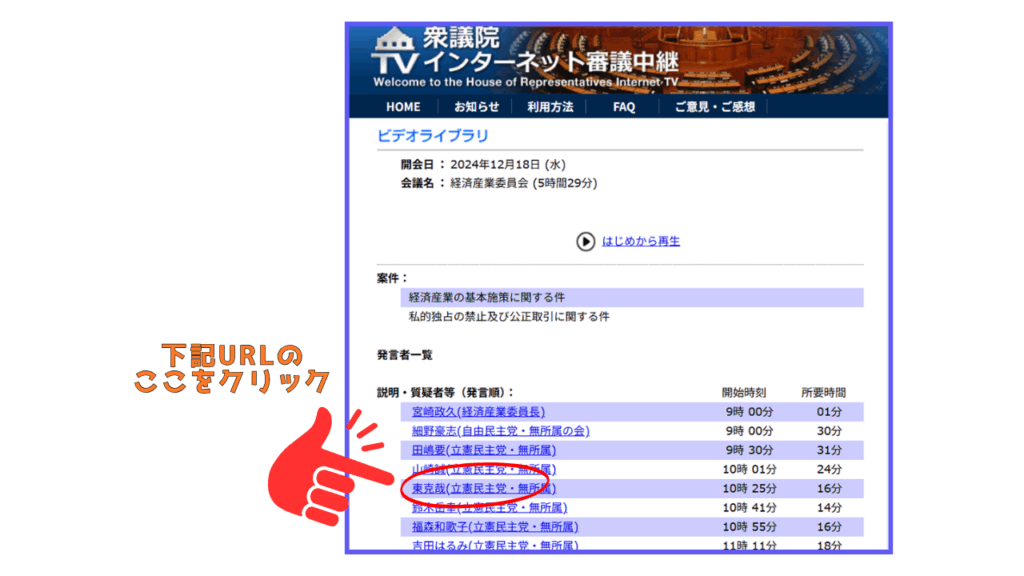Open speaker link 細野豪志(自由民主党・無所属の会)

click(500, 431)
